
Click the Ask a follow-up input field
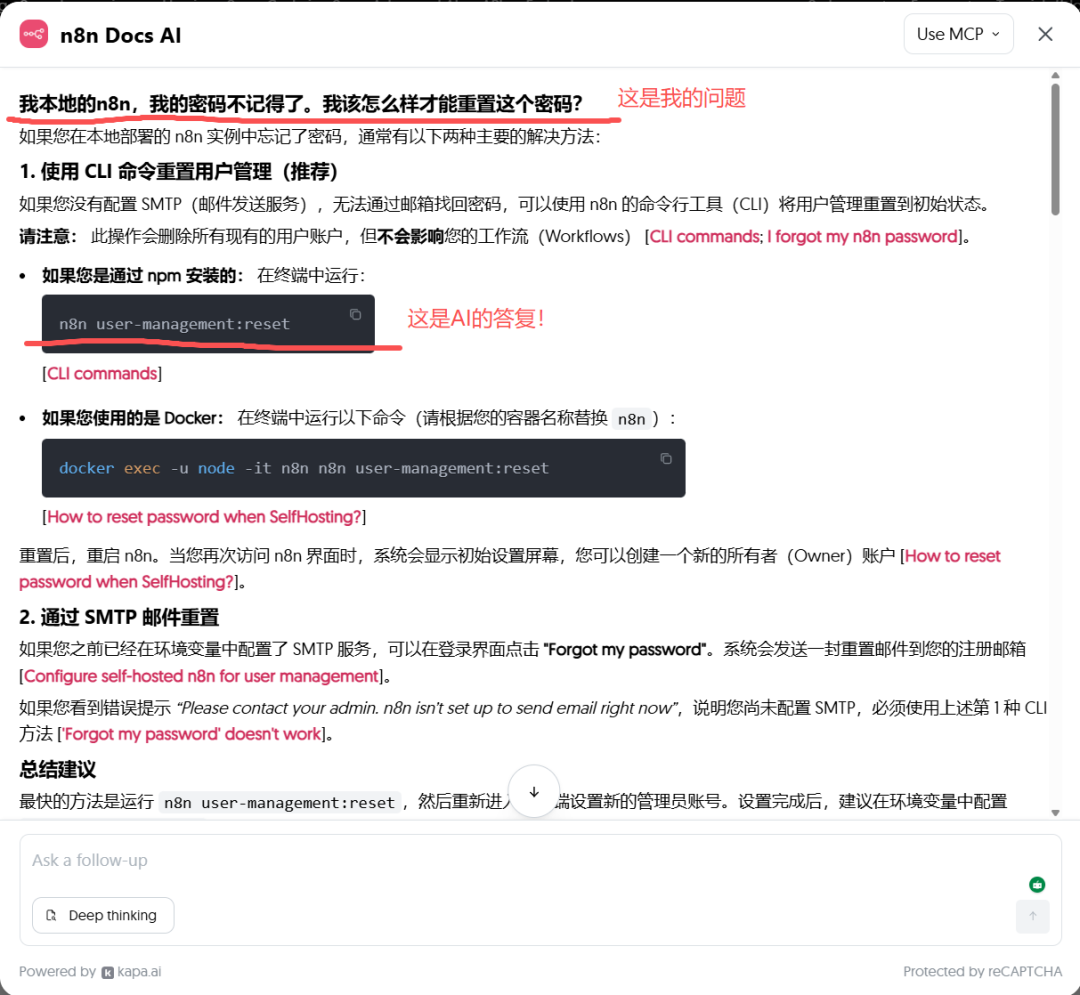point(400,860)
